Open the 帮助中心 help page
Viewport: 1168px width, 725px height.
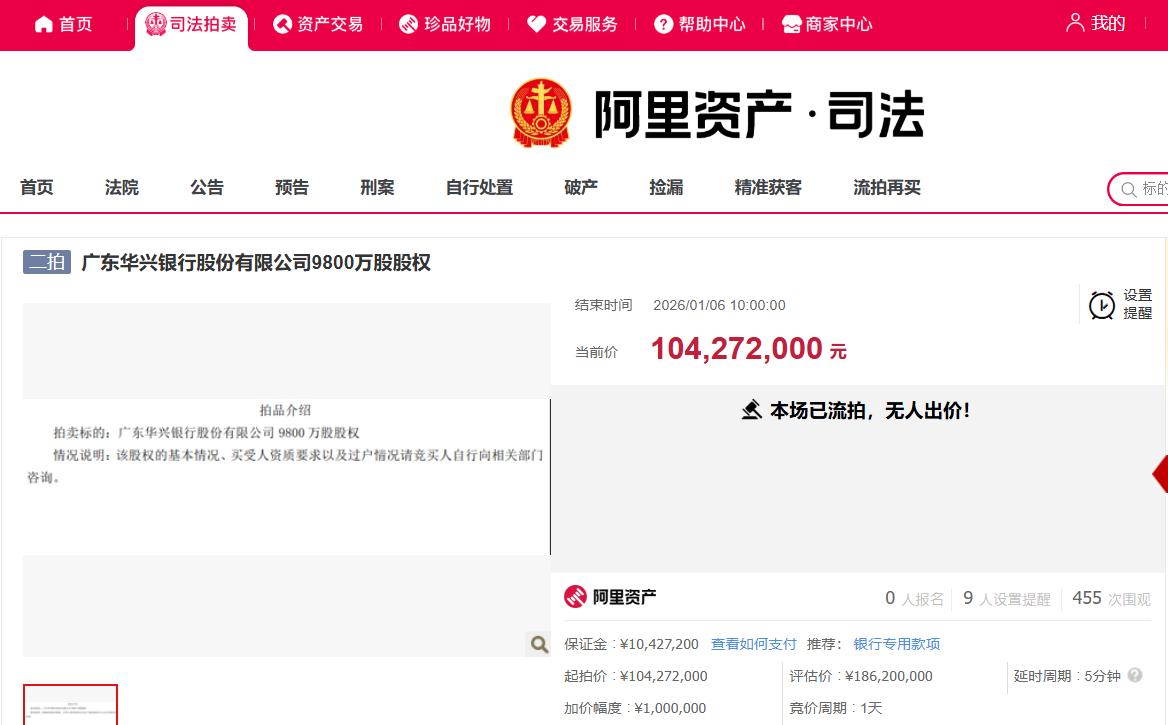click(699, 24)
